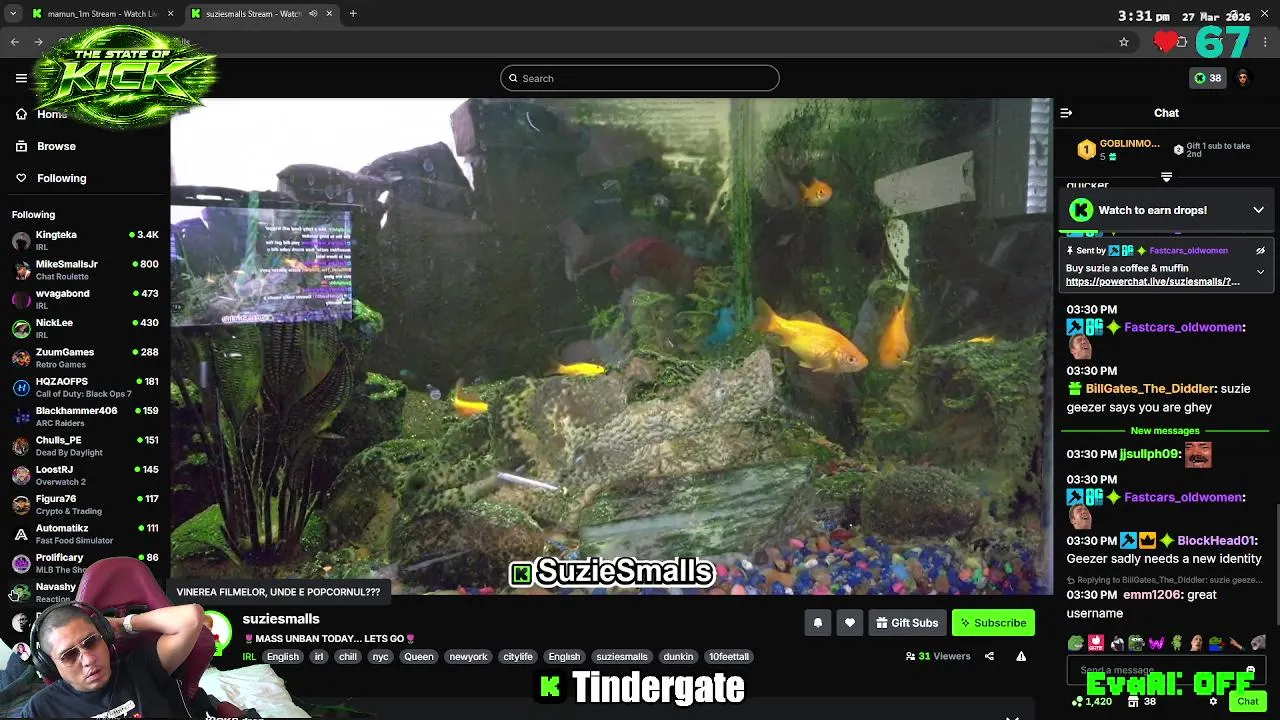This screenshot has height=720, width=1280.
Task: Click the New messages indicator
Action: [1165, 431]
